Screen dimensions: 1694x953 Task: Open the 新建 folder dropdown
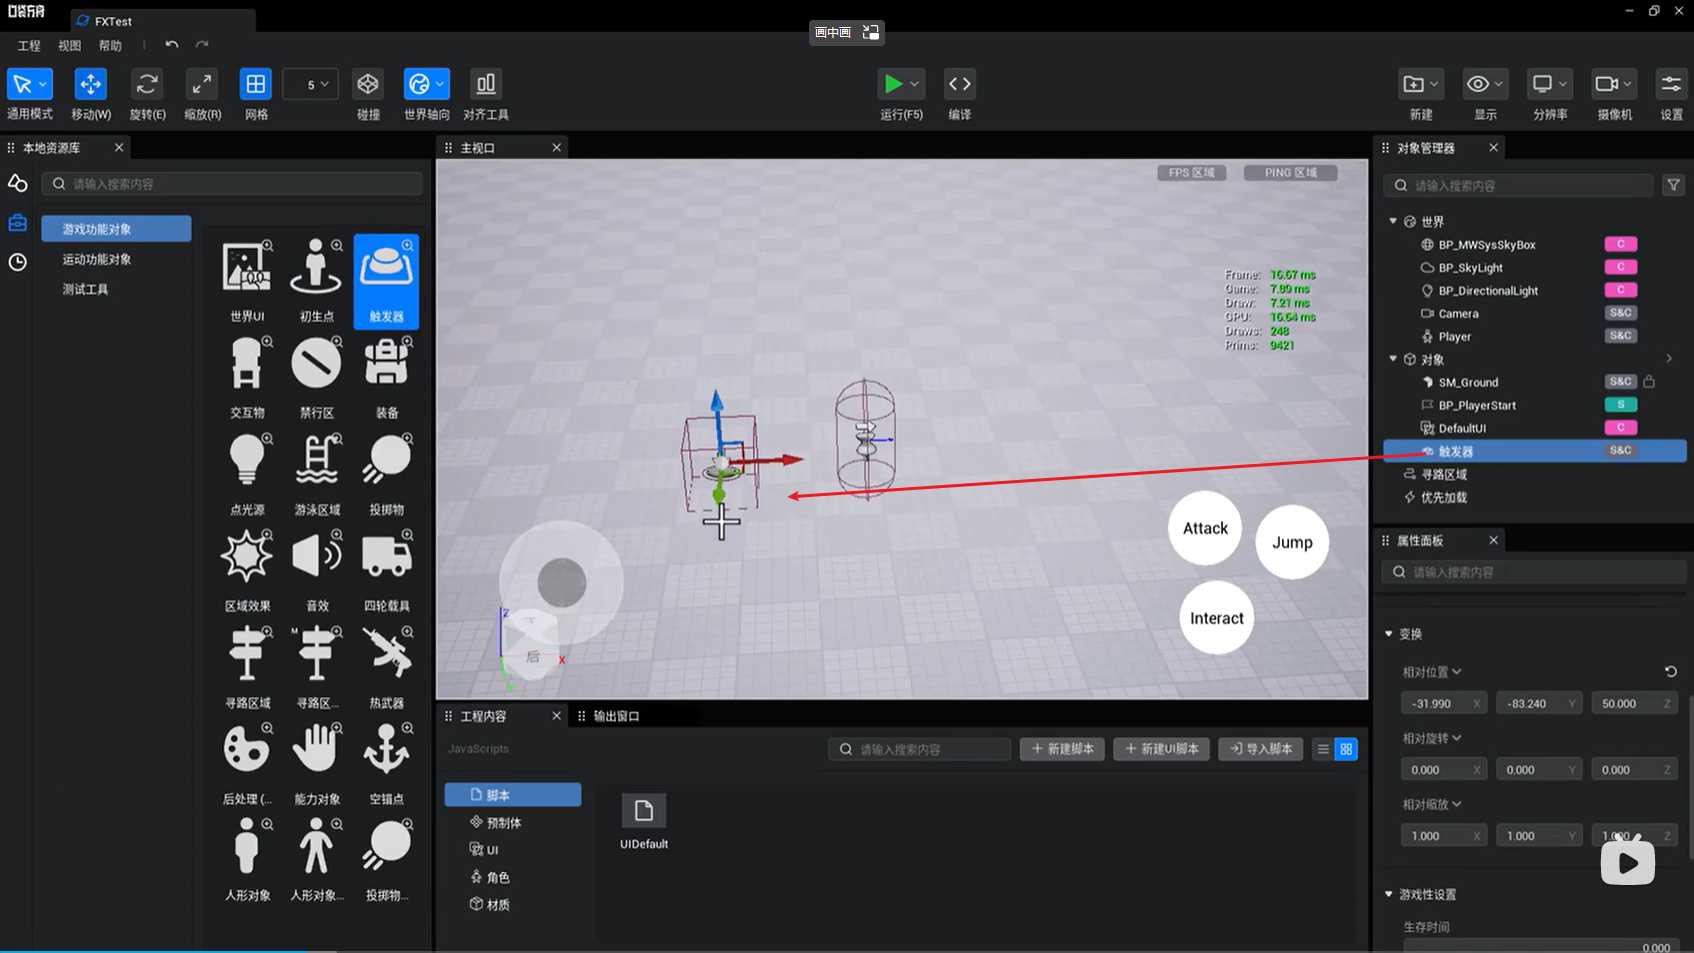point(1421,85)
